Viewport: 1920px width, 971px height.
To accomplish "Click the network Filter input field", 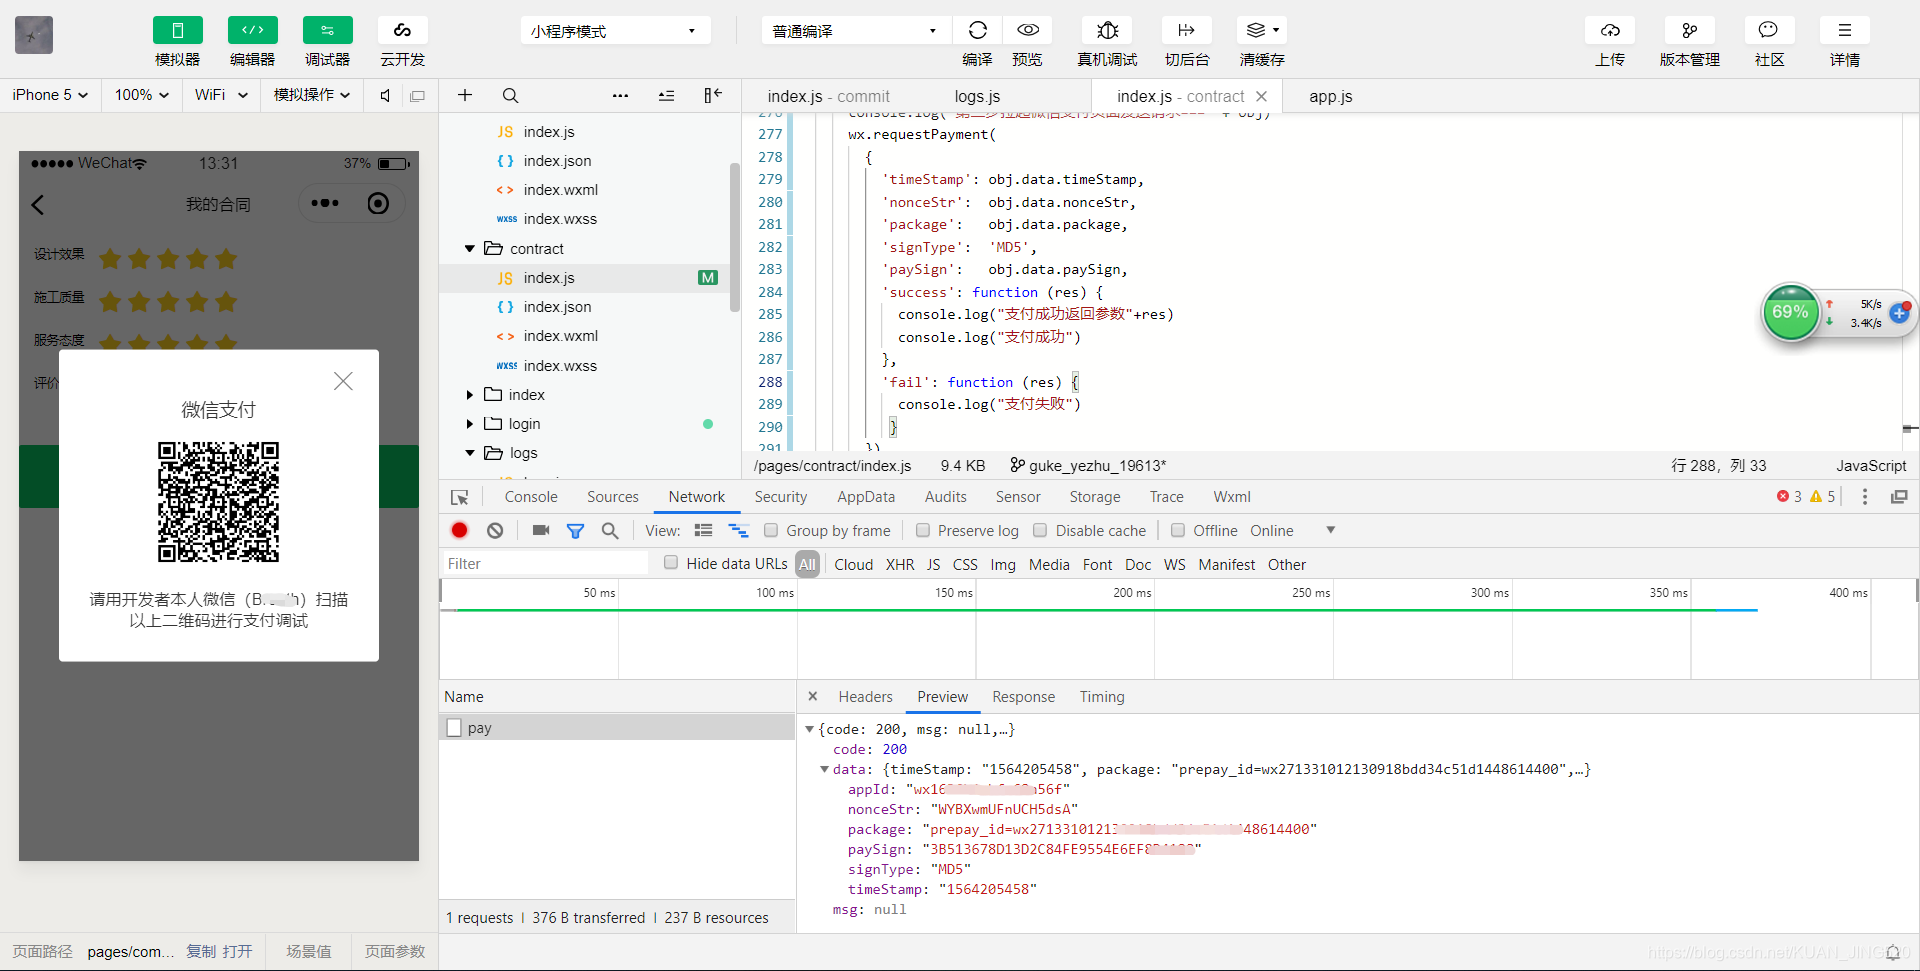I will point(546,564).
